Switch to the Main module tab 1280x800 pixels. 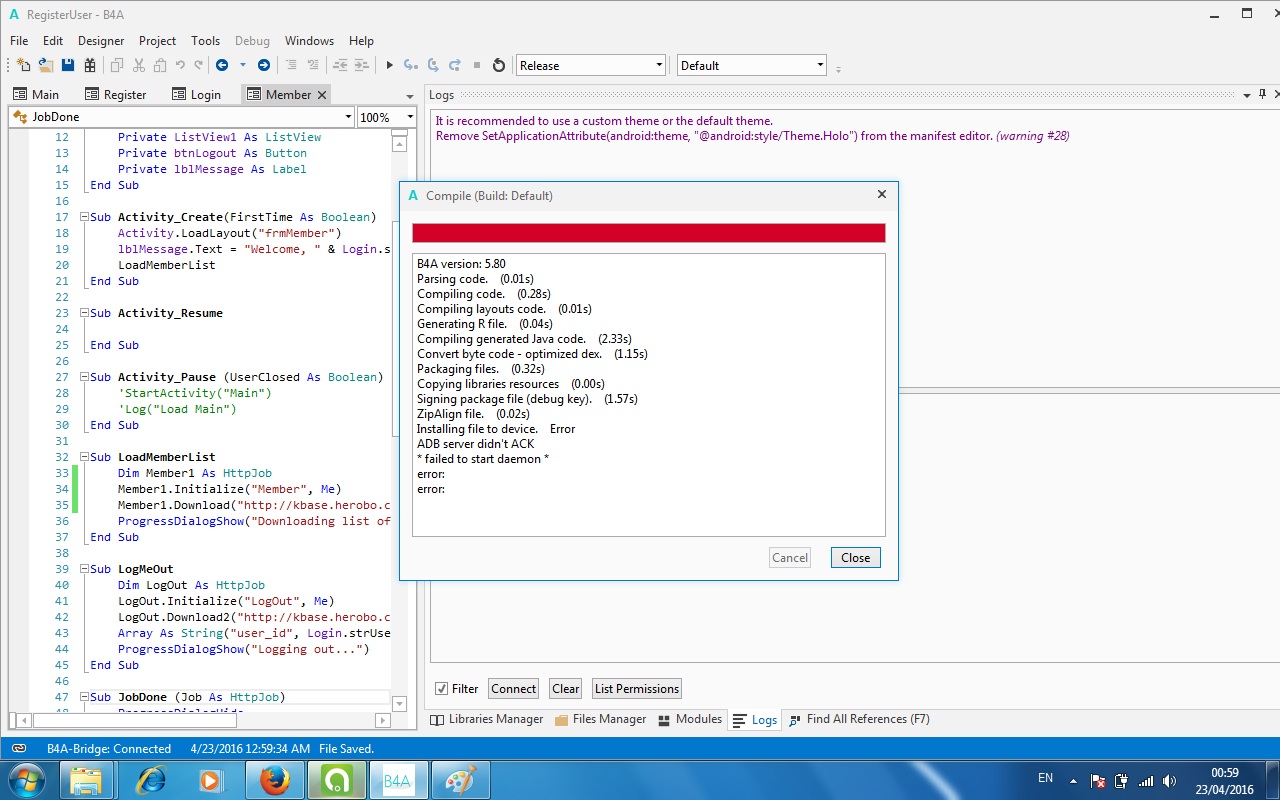[x=36, y=94]
